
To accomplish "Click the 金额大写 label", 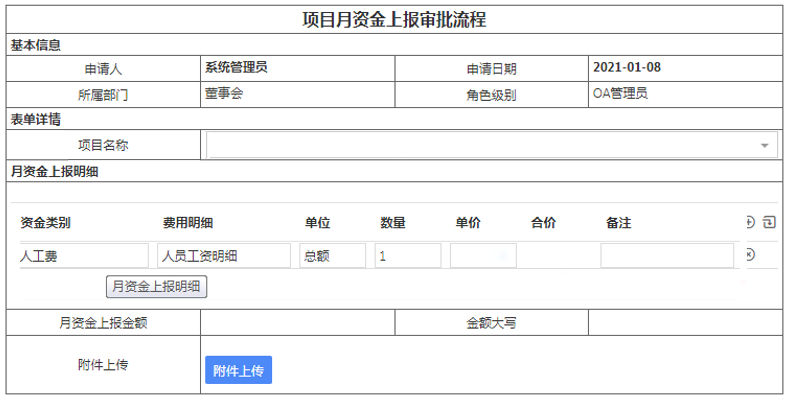I will coord(491,323).
